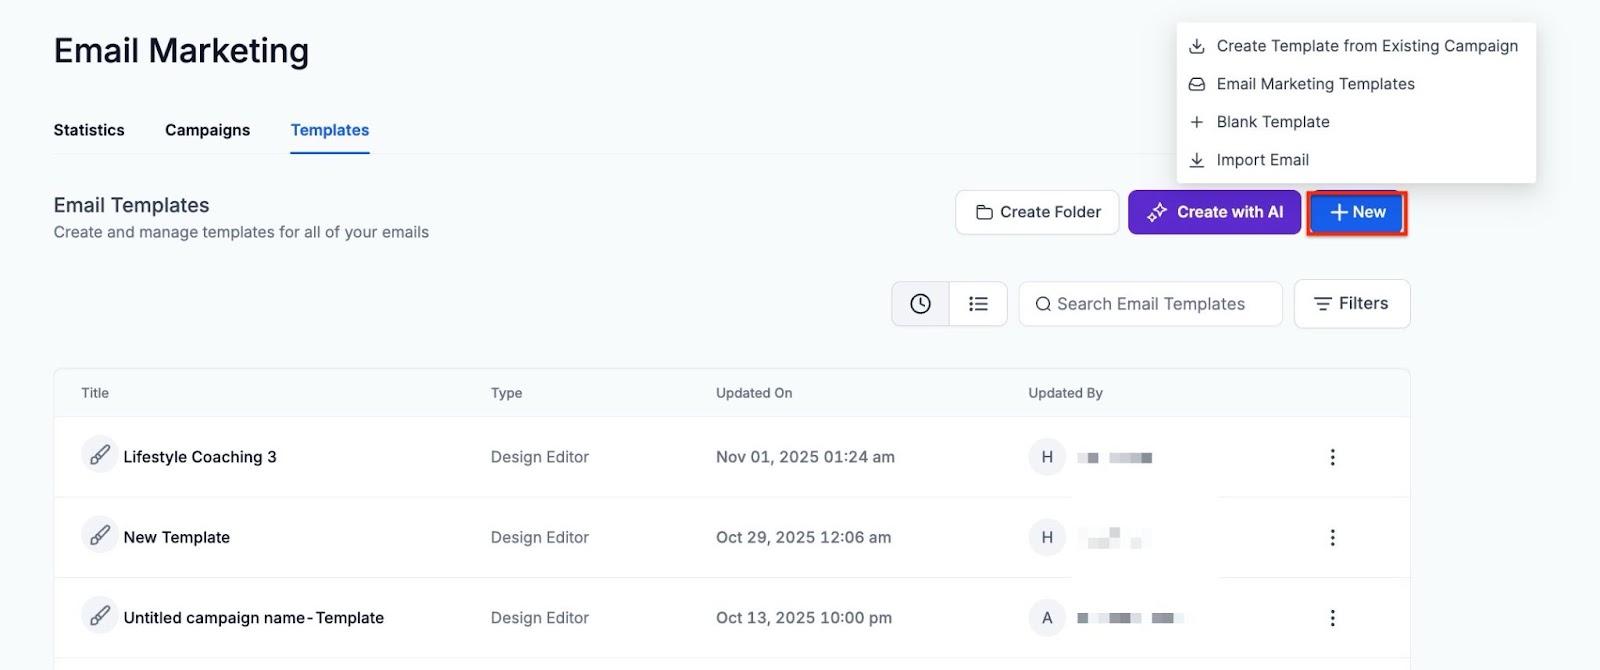The image size is (1600, 670).
Task: Open three-dot menu for Lifestyle Coaching 3
Action: coord(1332,457)
